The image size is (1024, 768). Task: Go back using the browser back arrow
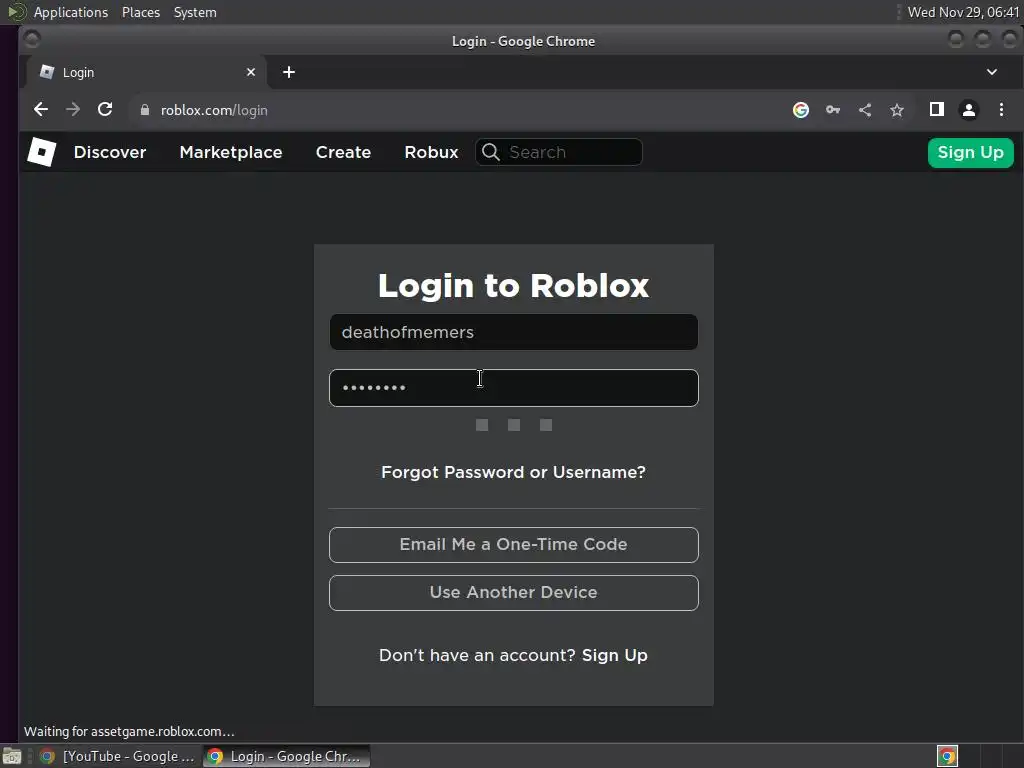tap(40, 110)
